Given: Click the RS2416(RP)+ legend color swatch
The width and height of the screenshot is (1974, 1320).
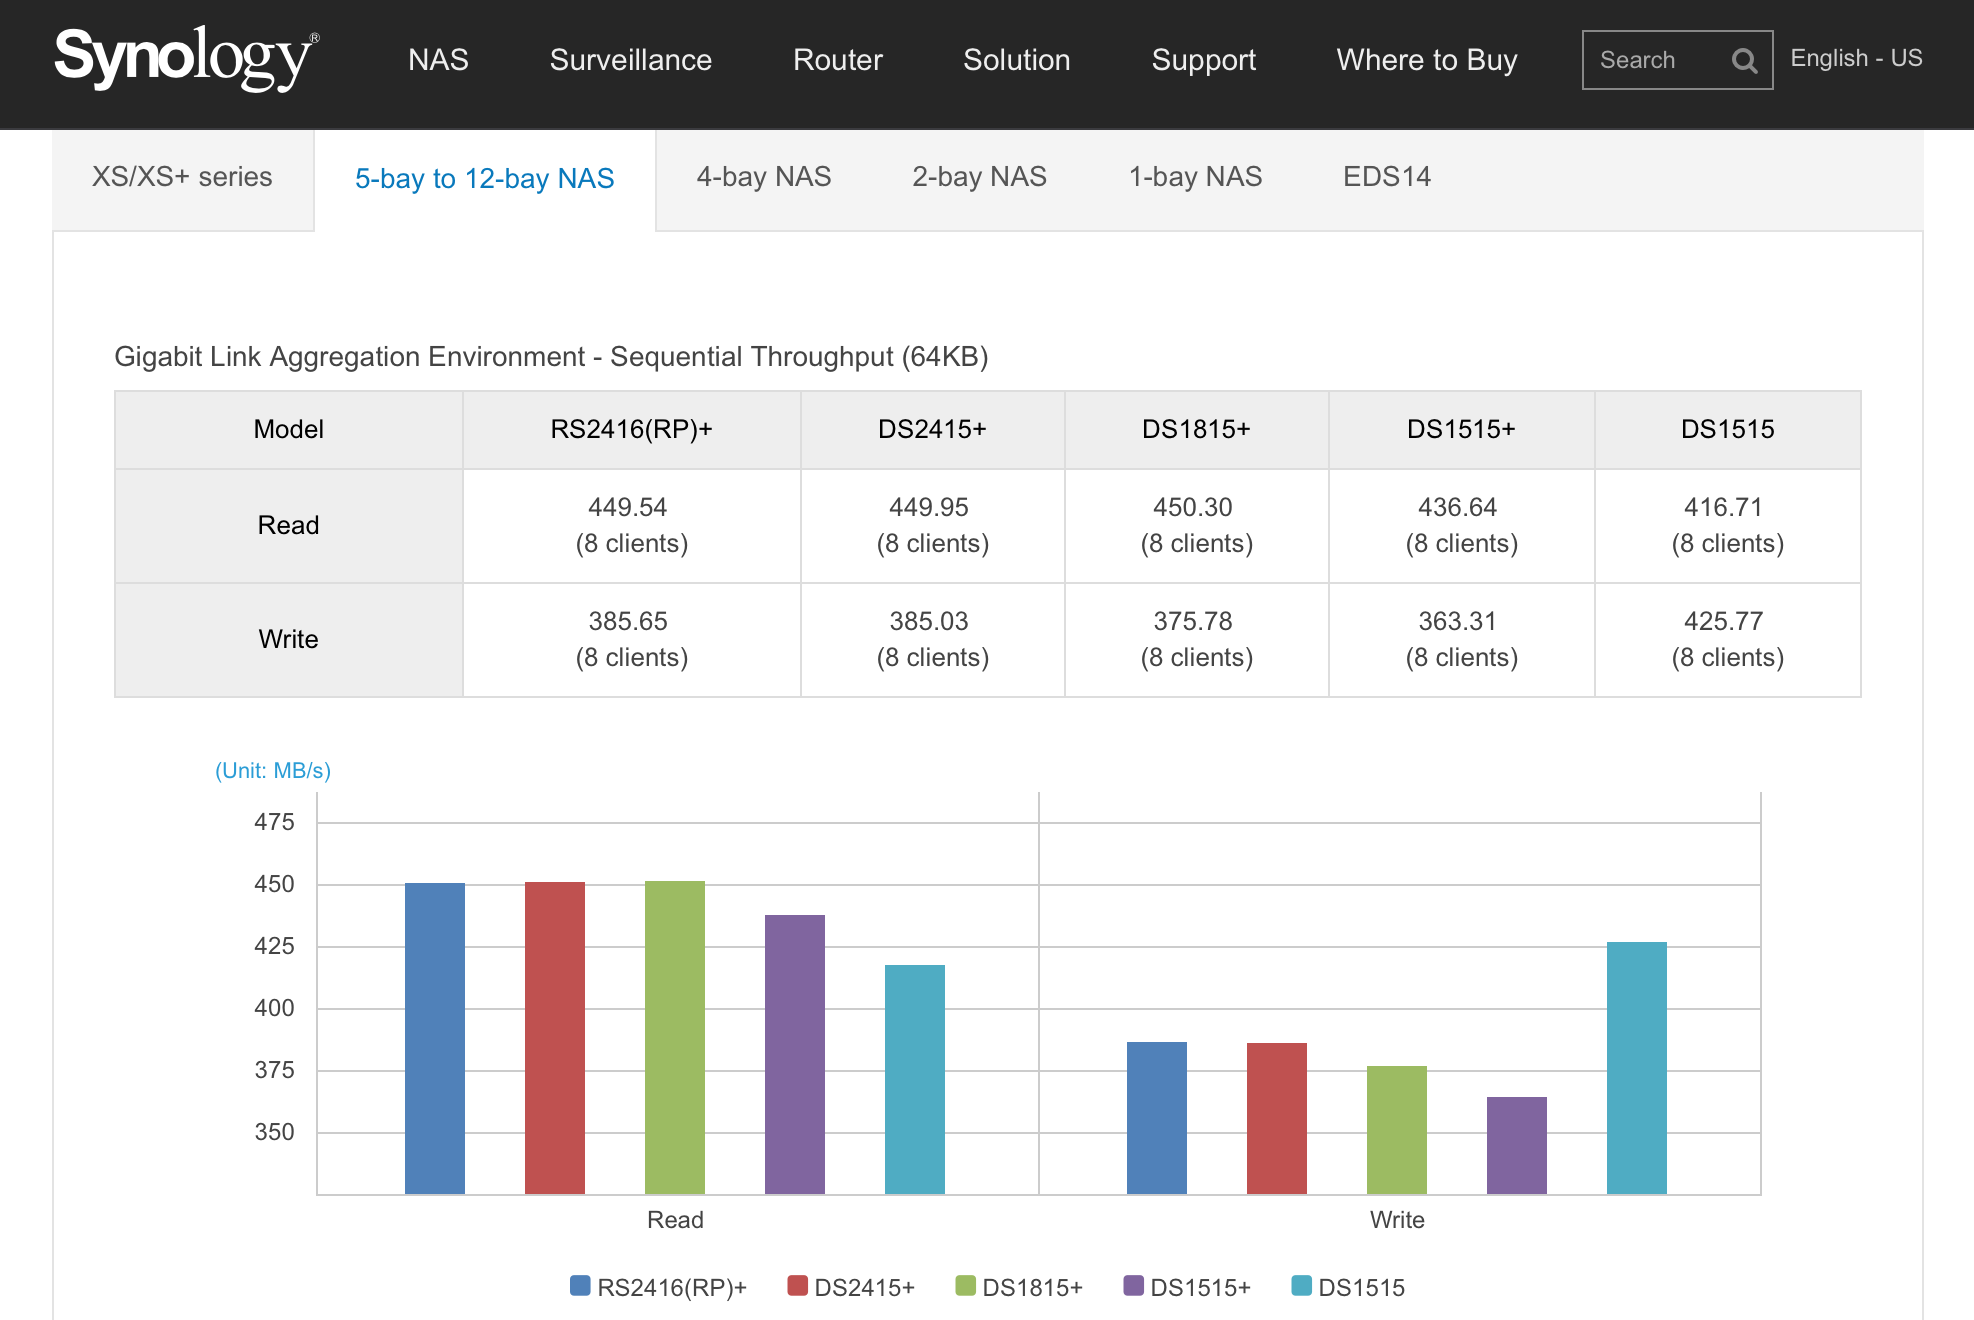Looking at the screenshot, I should click(x=580, y=1285).
